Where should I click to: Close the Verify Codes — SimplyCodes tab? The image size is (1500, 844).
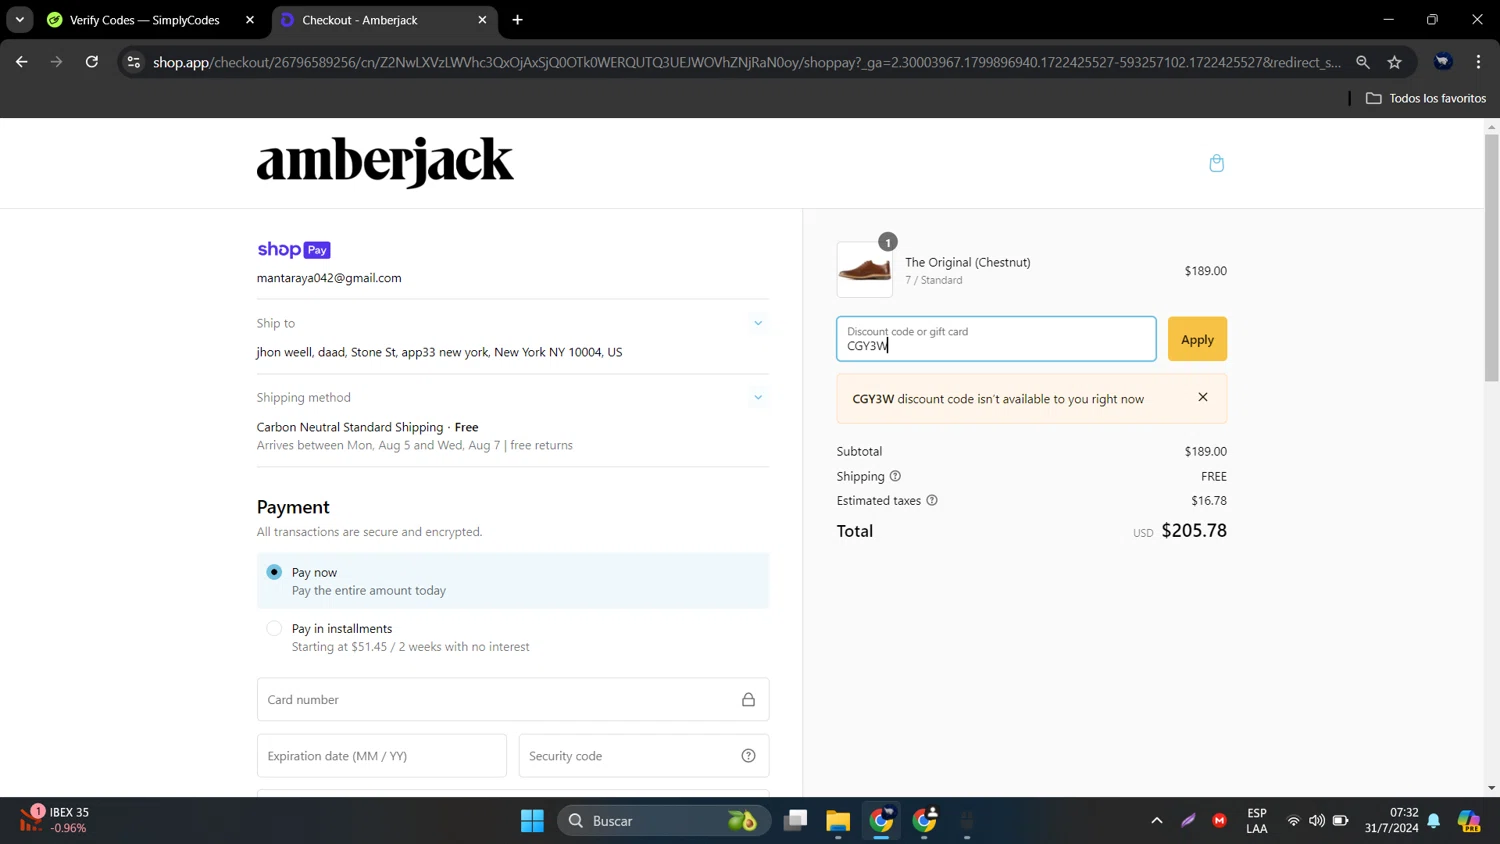click(x=250, y=20)
